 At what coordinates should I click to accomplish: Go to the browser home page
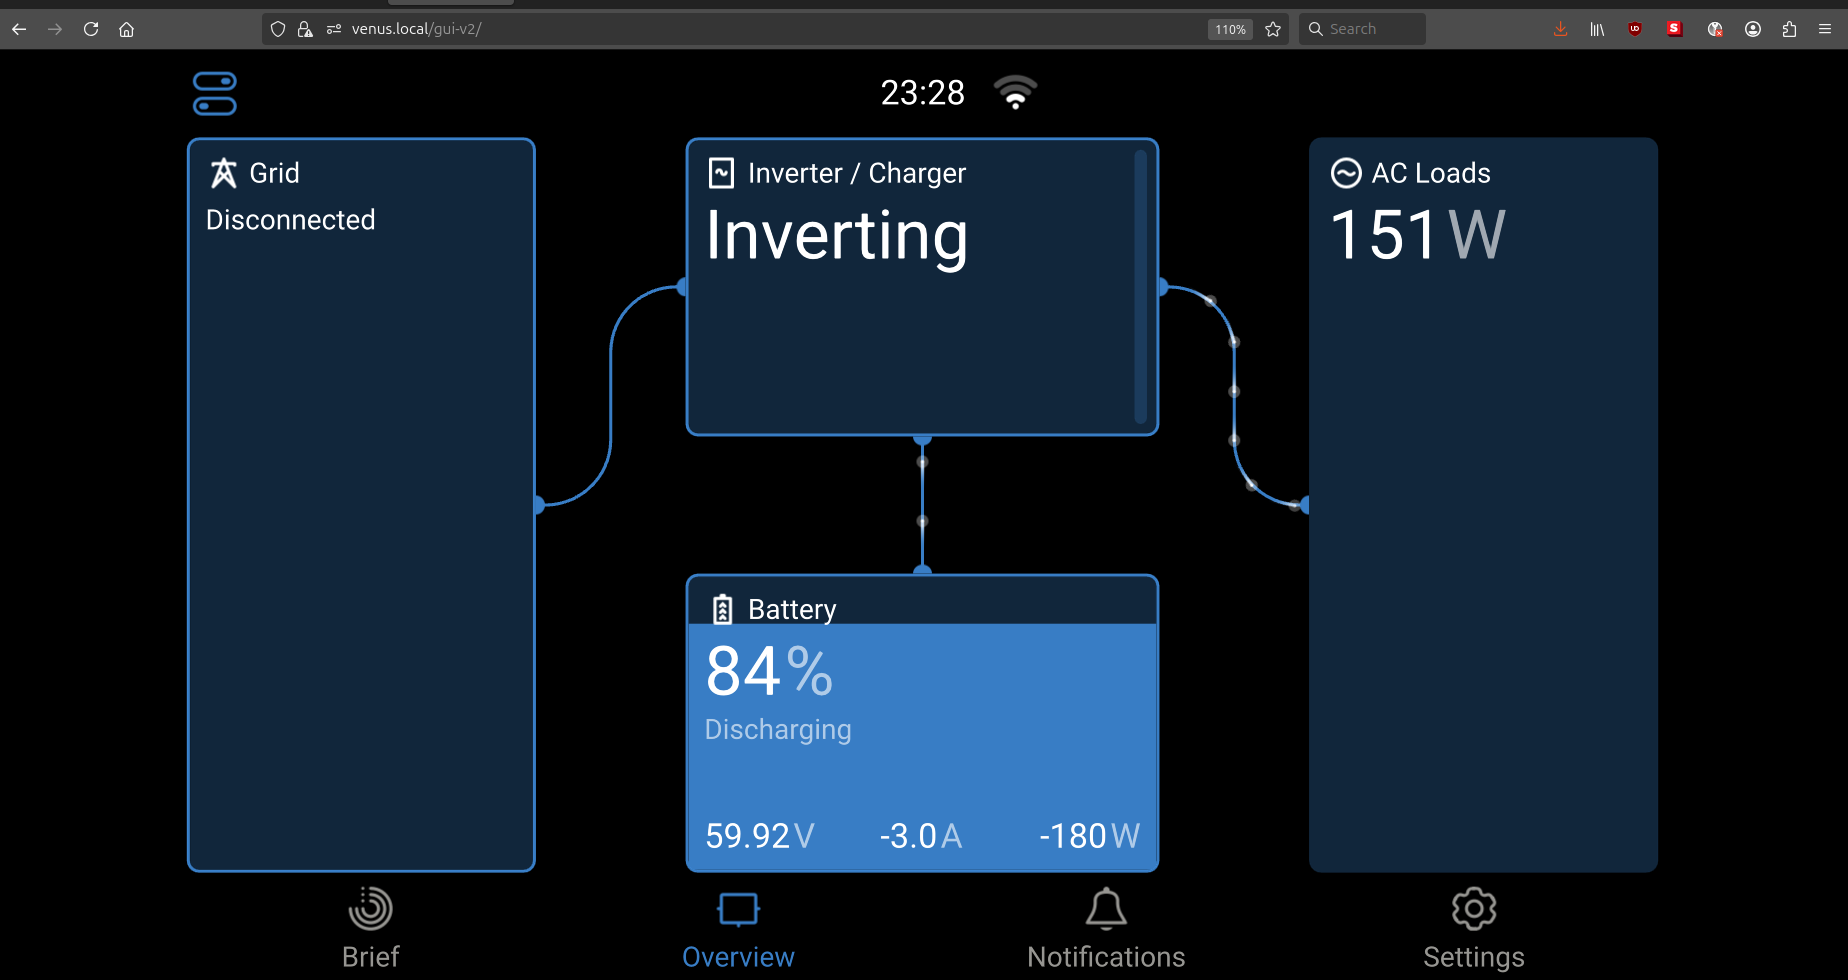[126, 29]
